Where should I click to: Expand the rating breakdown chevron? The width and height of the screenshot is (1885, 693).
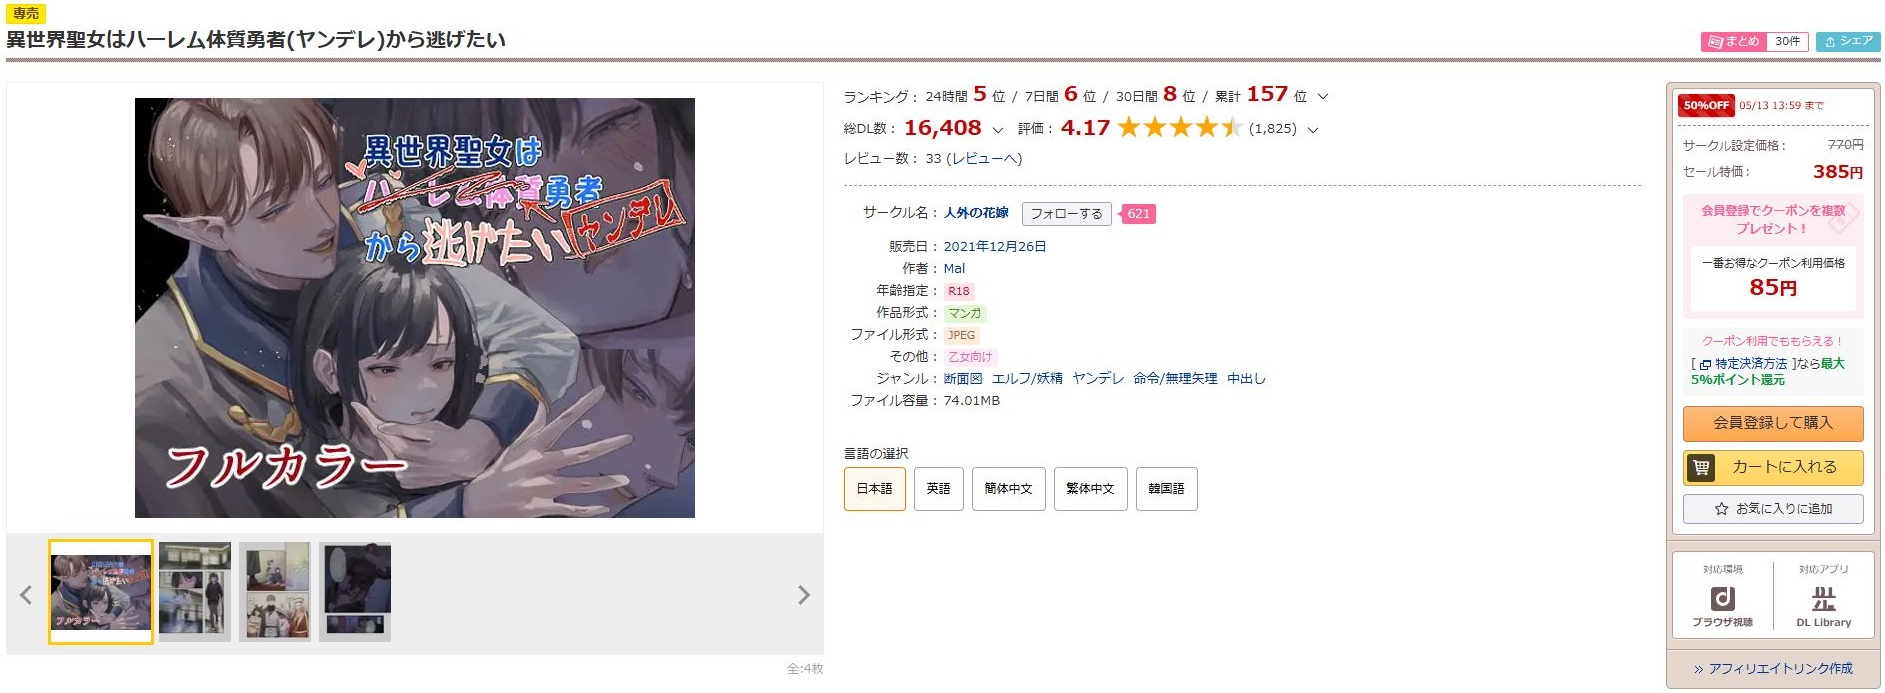1313,130
